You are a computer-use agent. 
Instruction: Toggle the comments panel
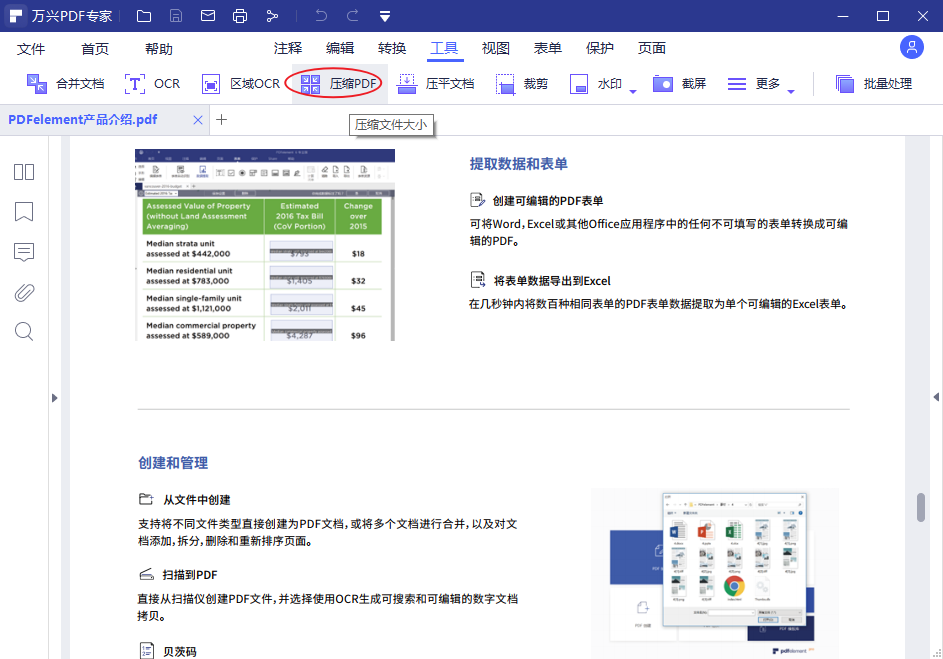point(24,252)
